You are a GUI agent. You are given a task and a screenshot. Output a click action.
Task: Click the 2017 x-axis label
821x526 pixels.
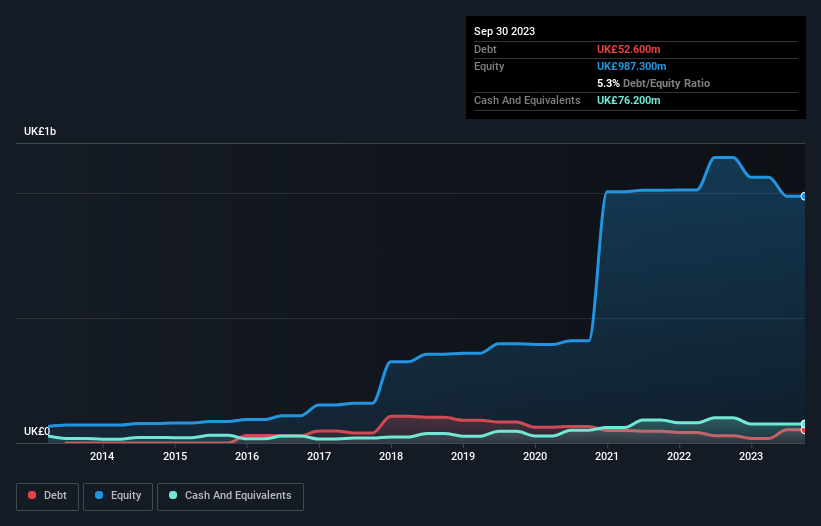[x=319, y=456]
